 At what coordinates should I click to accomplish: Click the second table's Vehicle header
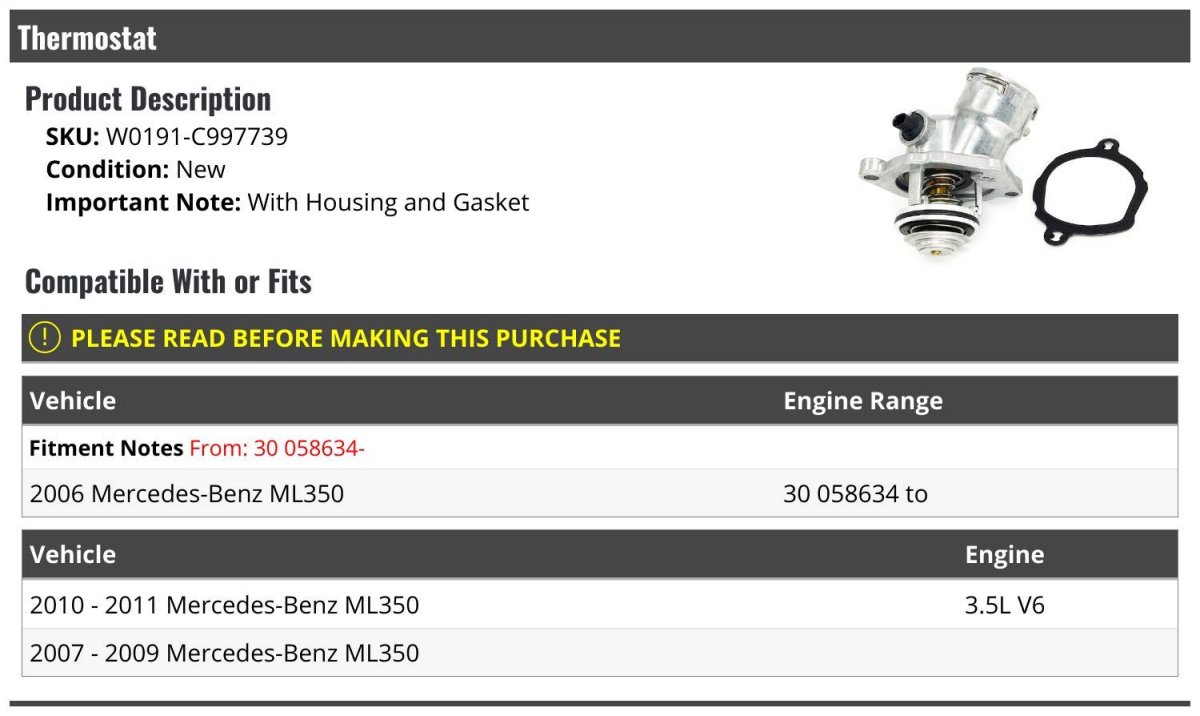coord(73,555)
